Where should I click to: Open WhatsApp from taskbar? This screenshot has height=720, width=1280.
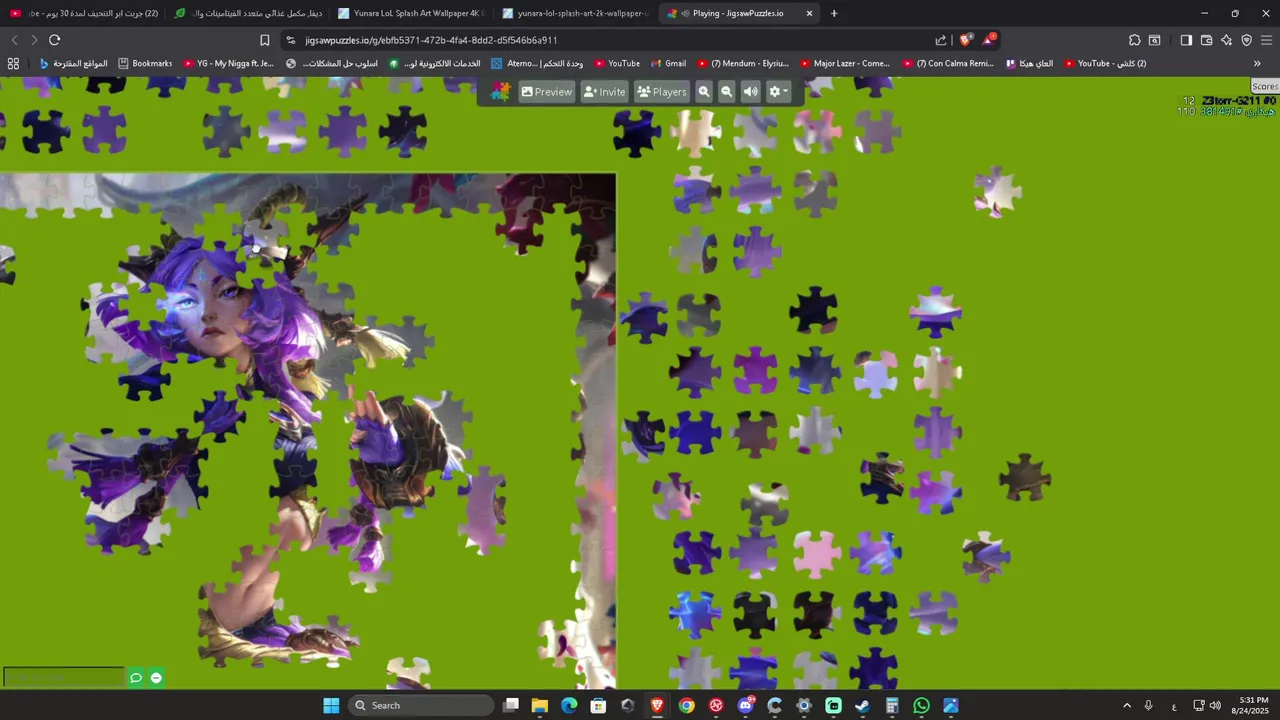[921, 705]
